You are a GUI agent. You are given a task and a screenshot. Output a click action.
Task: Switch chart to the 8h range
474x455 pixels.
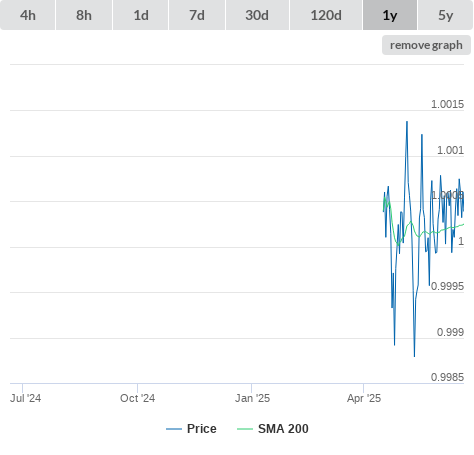click(x=84, y=15)
